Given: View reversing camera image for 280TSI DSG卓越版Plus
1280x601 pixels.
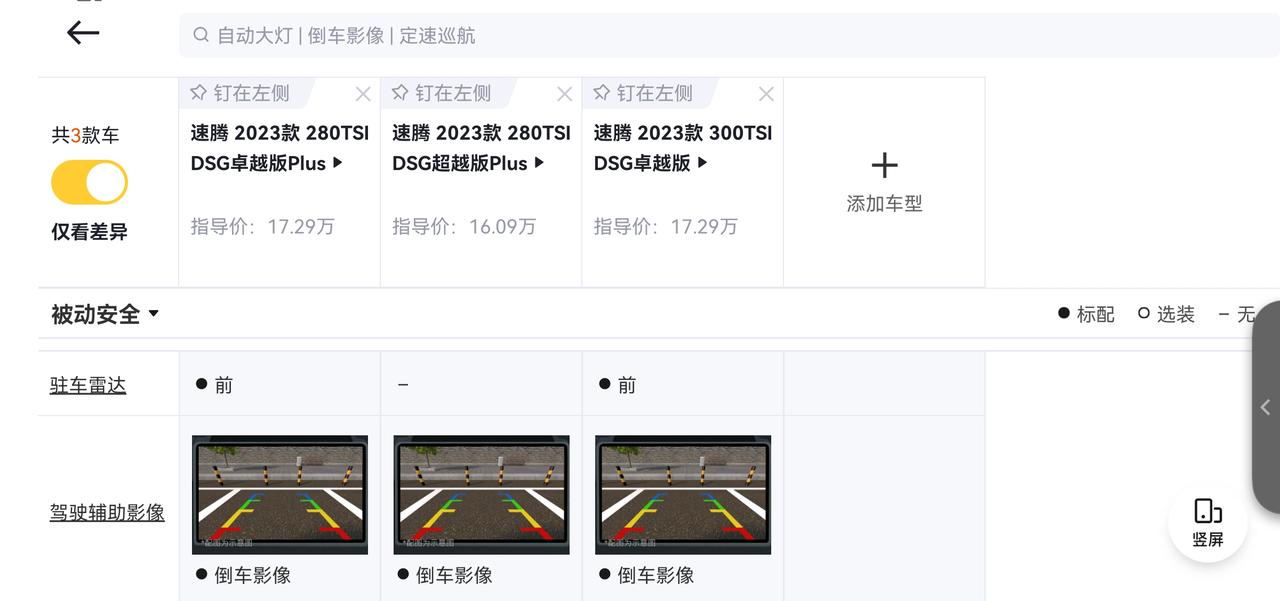Looking at the screenshot, I should pyautogui.click(x=280, y=494).
